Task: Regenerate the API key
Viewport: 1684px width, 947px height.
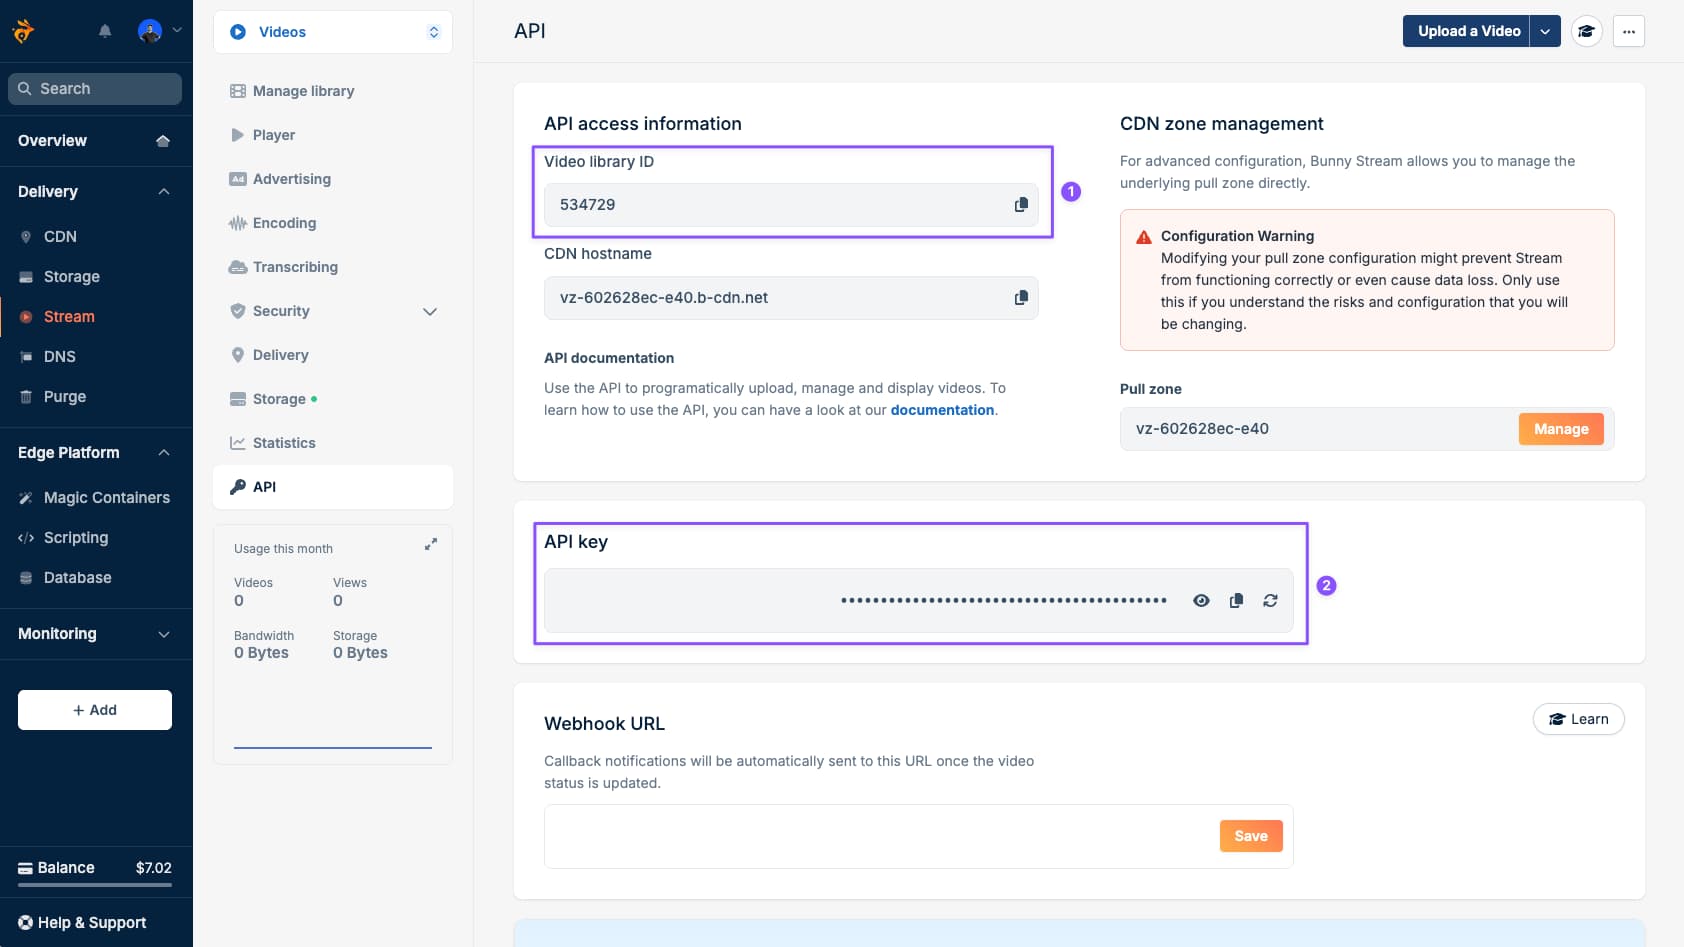Action: coord(1270,600)
